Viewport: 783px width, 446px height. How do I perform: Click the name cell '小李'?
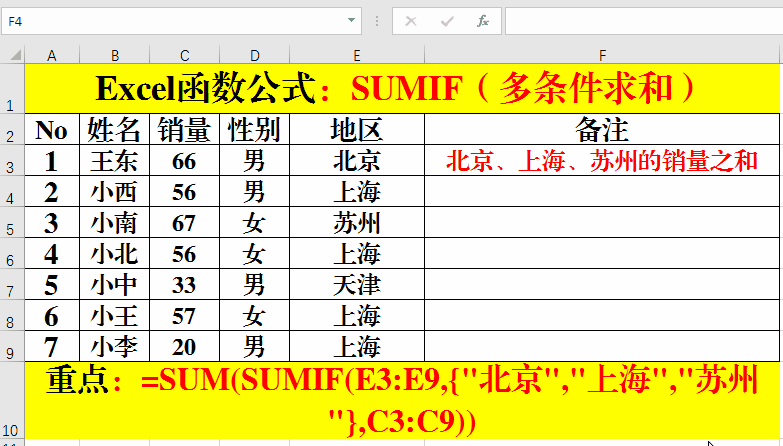[114, 346]
